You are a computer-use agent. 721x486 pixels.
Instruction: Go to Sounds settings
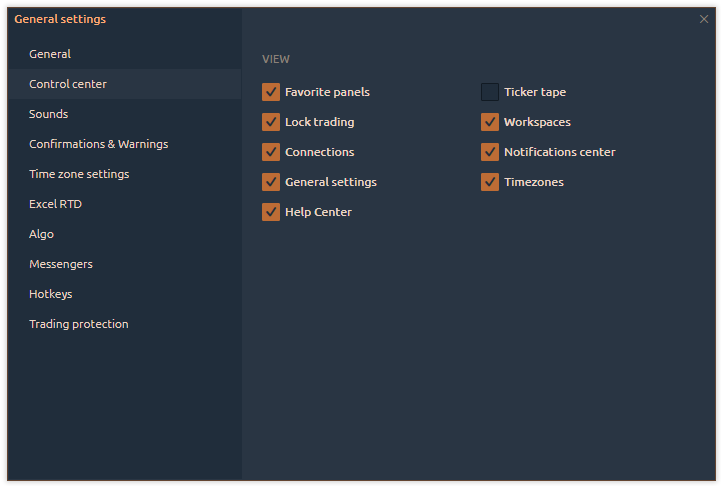click(48, 114)
